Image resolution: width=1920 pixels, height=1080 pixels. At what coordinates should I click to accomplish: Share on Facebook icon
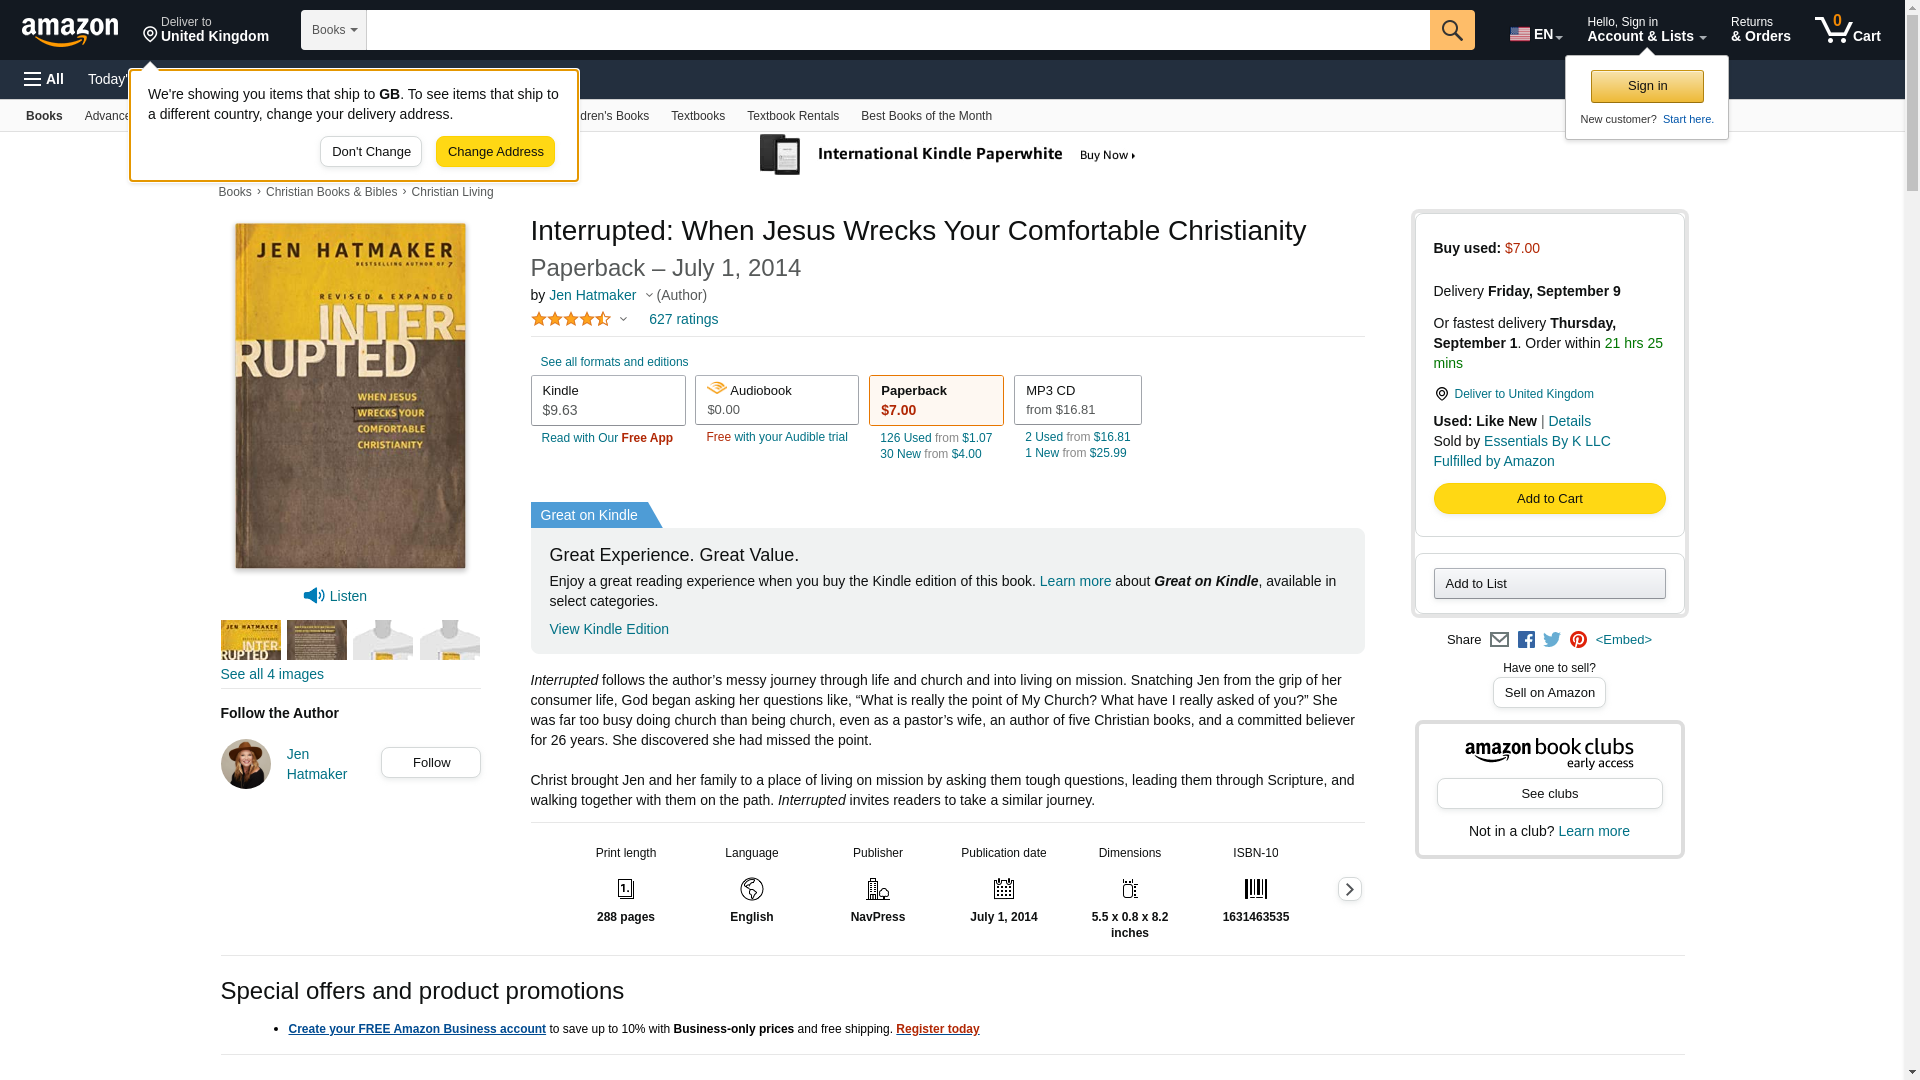(1526, 640)
